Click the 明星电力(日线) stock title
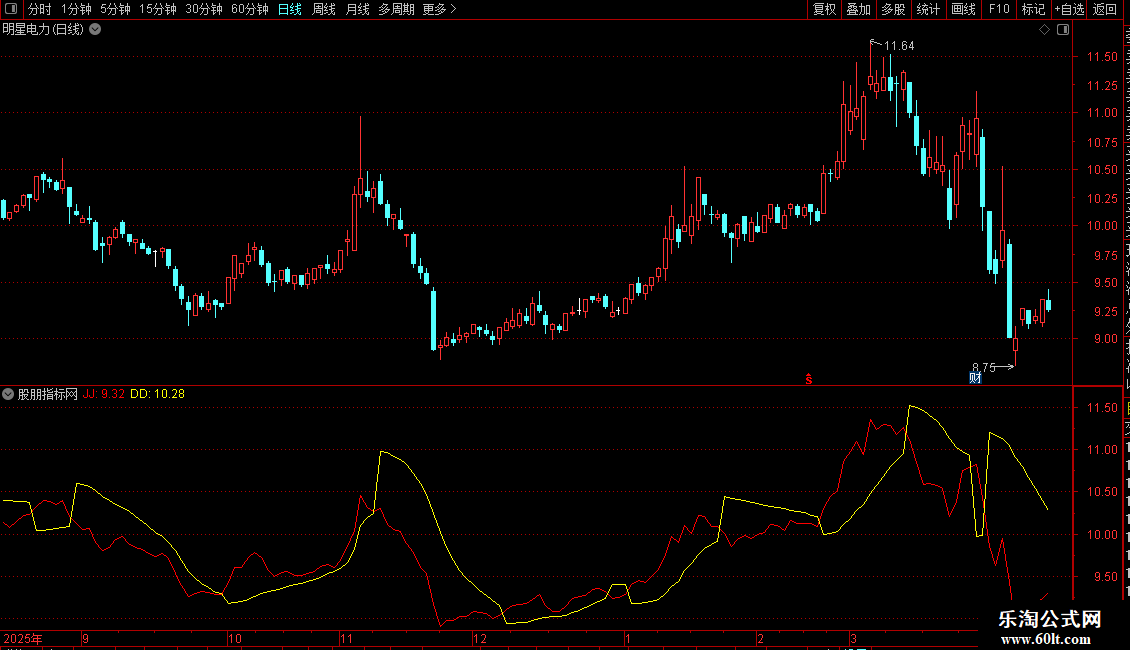The width and height of the screenshot is (1130, 650). (x=43, y=30)
